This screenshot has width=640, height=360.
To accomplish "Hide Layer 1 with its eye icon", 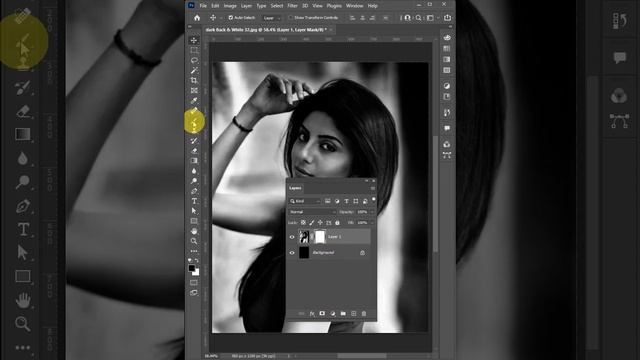I will click(292, 237).
